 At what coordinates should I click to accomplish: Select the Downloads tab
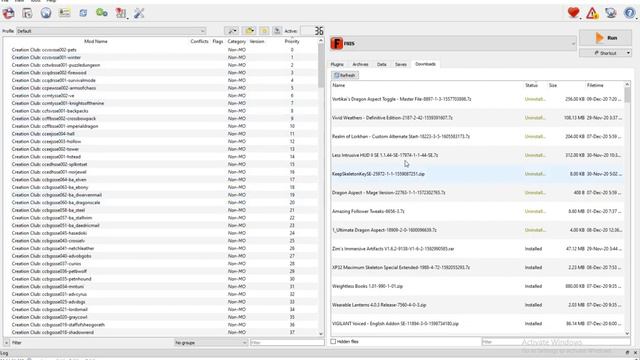tap(425, 64)
